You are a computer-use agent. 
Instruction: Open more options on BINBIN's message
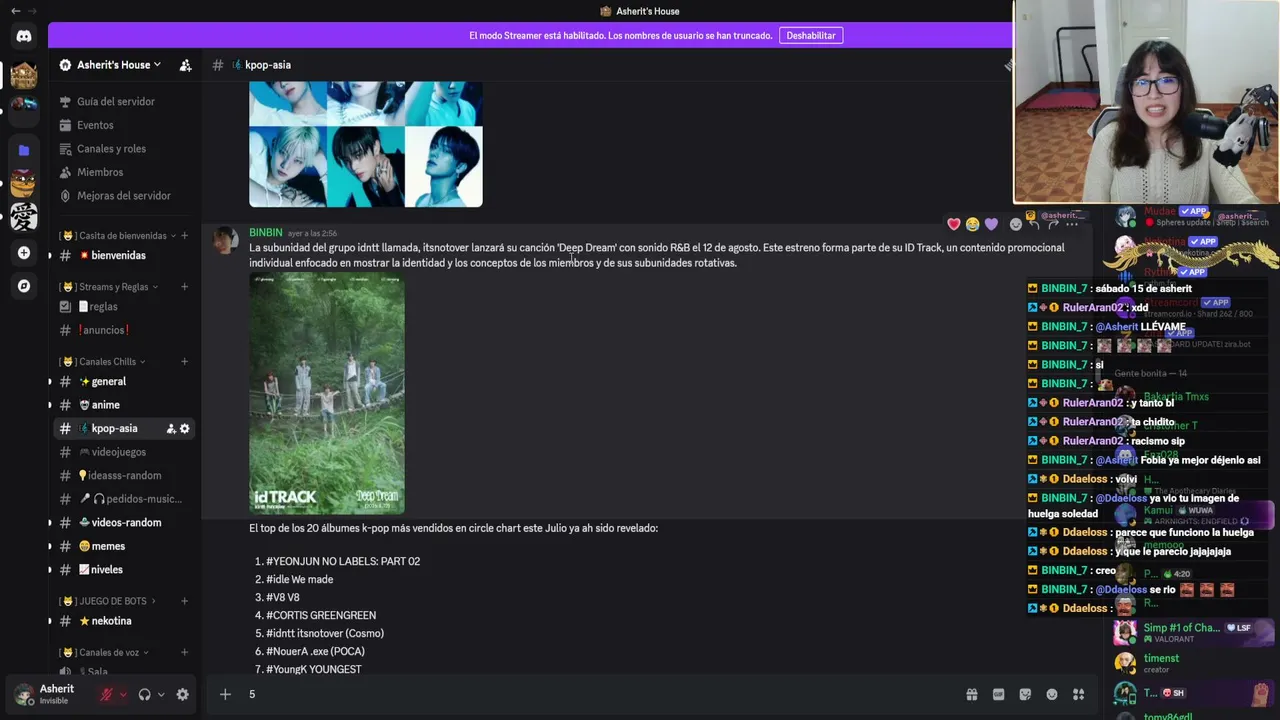(x=1072, y=224)
